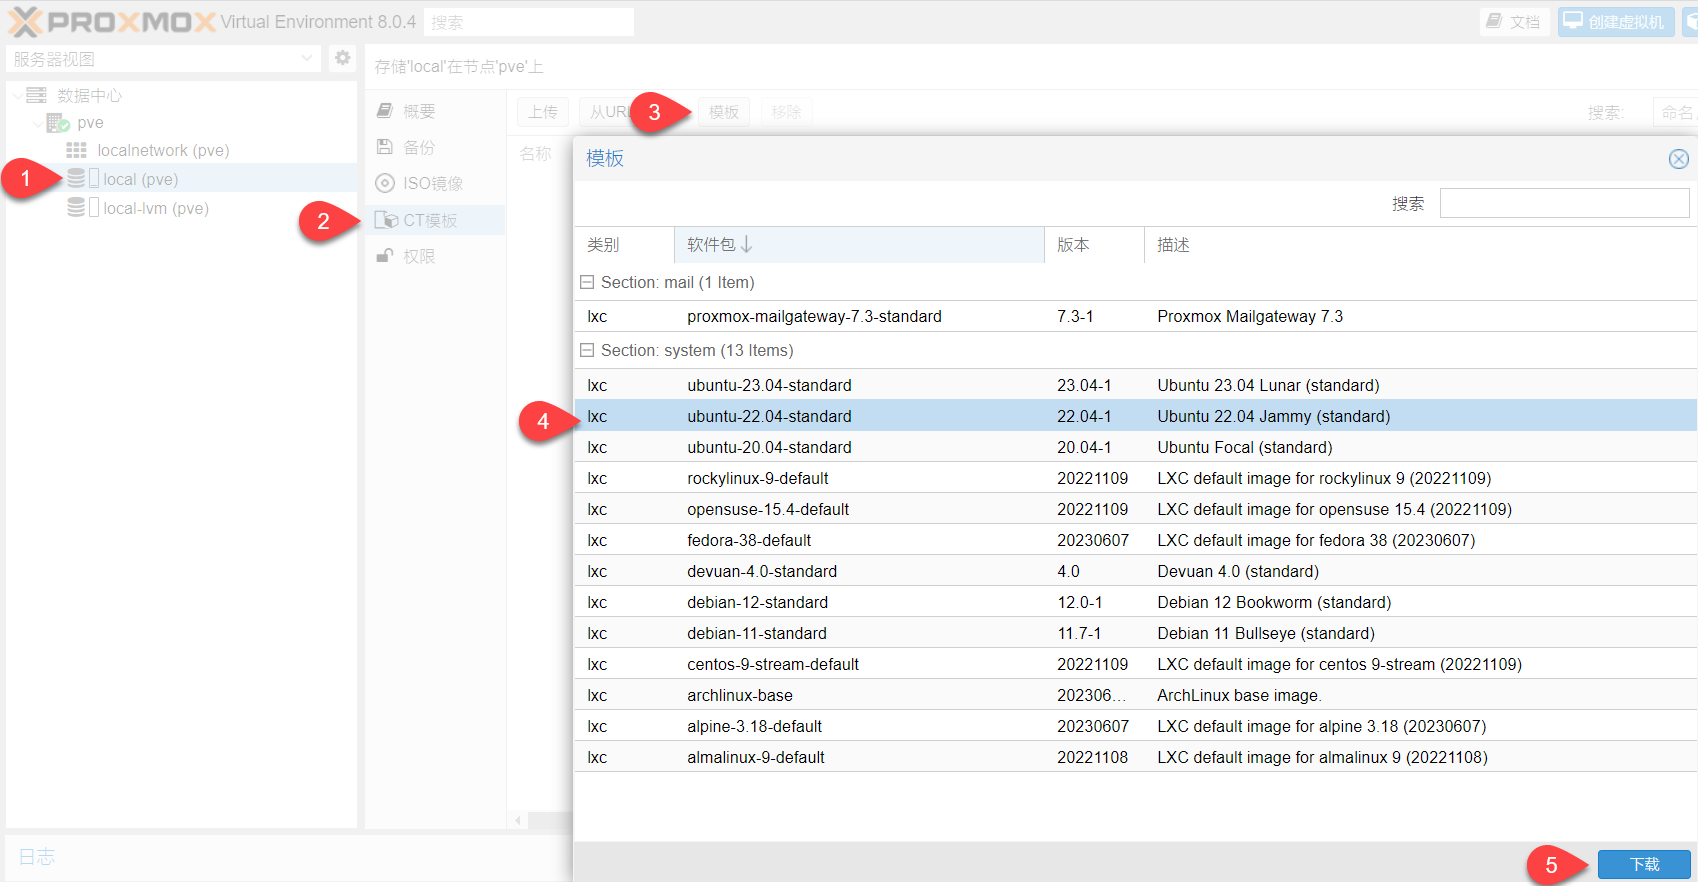
Task: Open localnetwork (pve) in tree
Action: 163,150
